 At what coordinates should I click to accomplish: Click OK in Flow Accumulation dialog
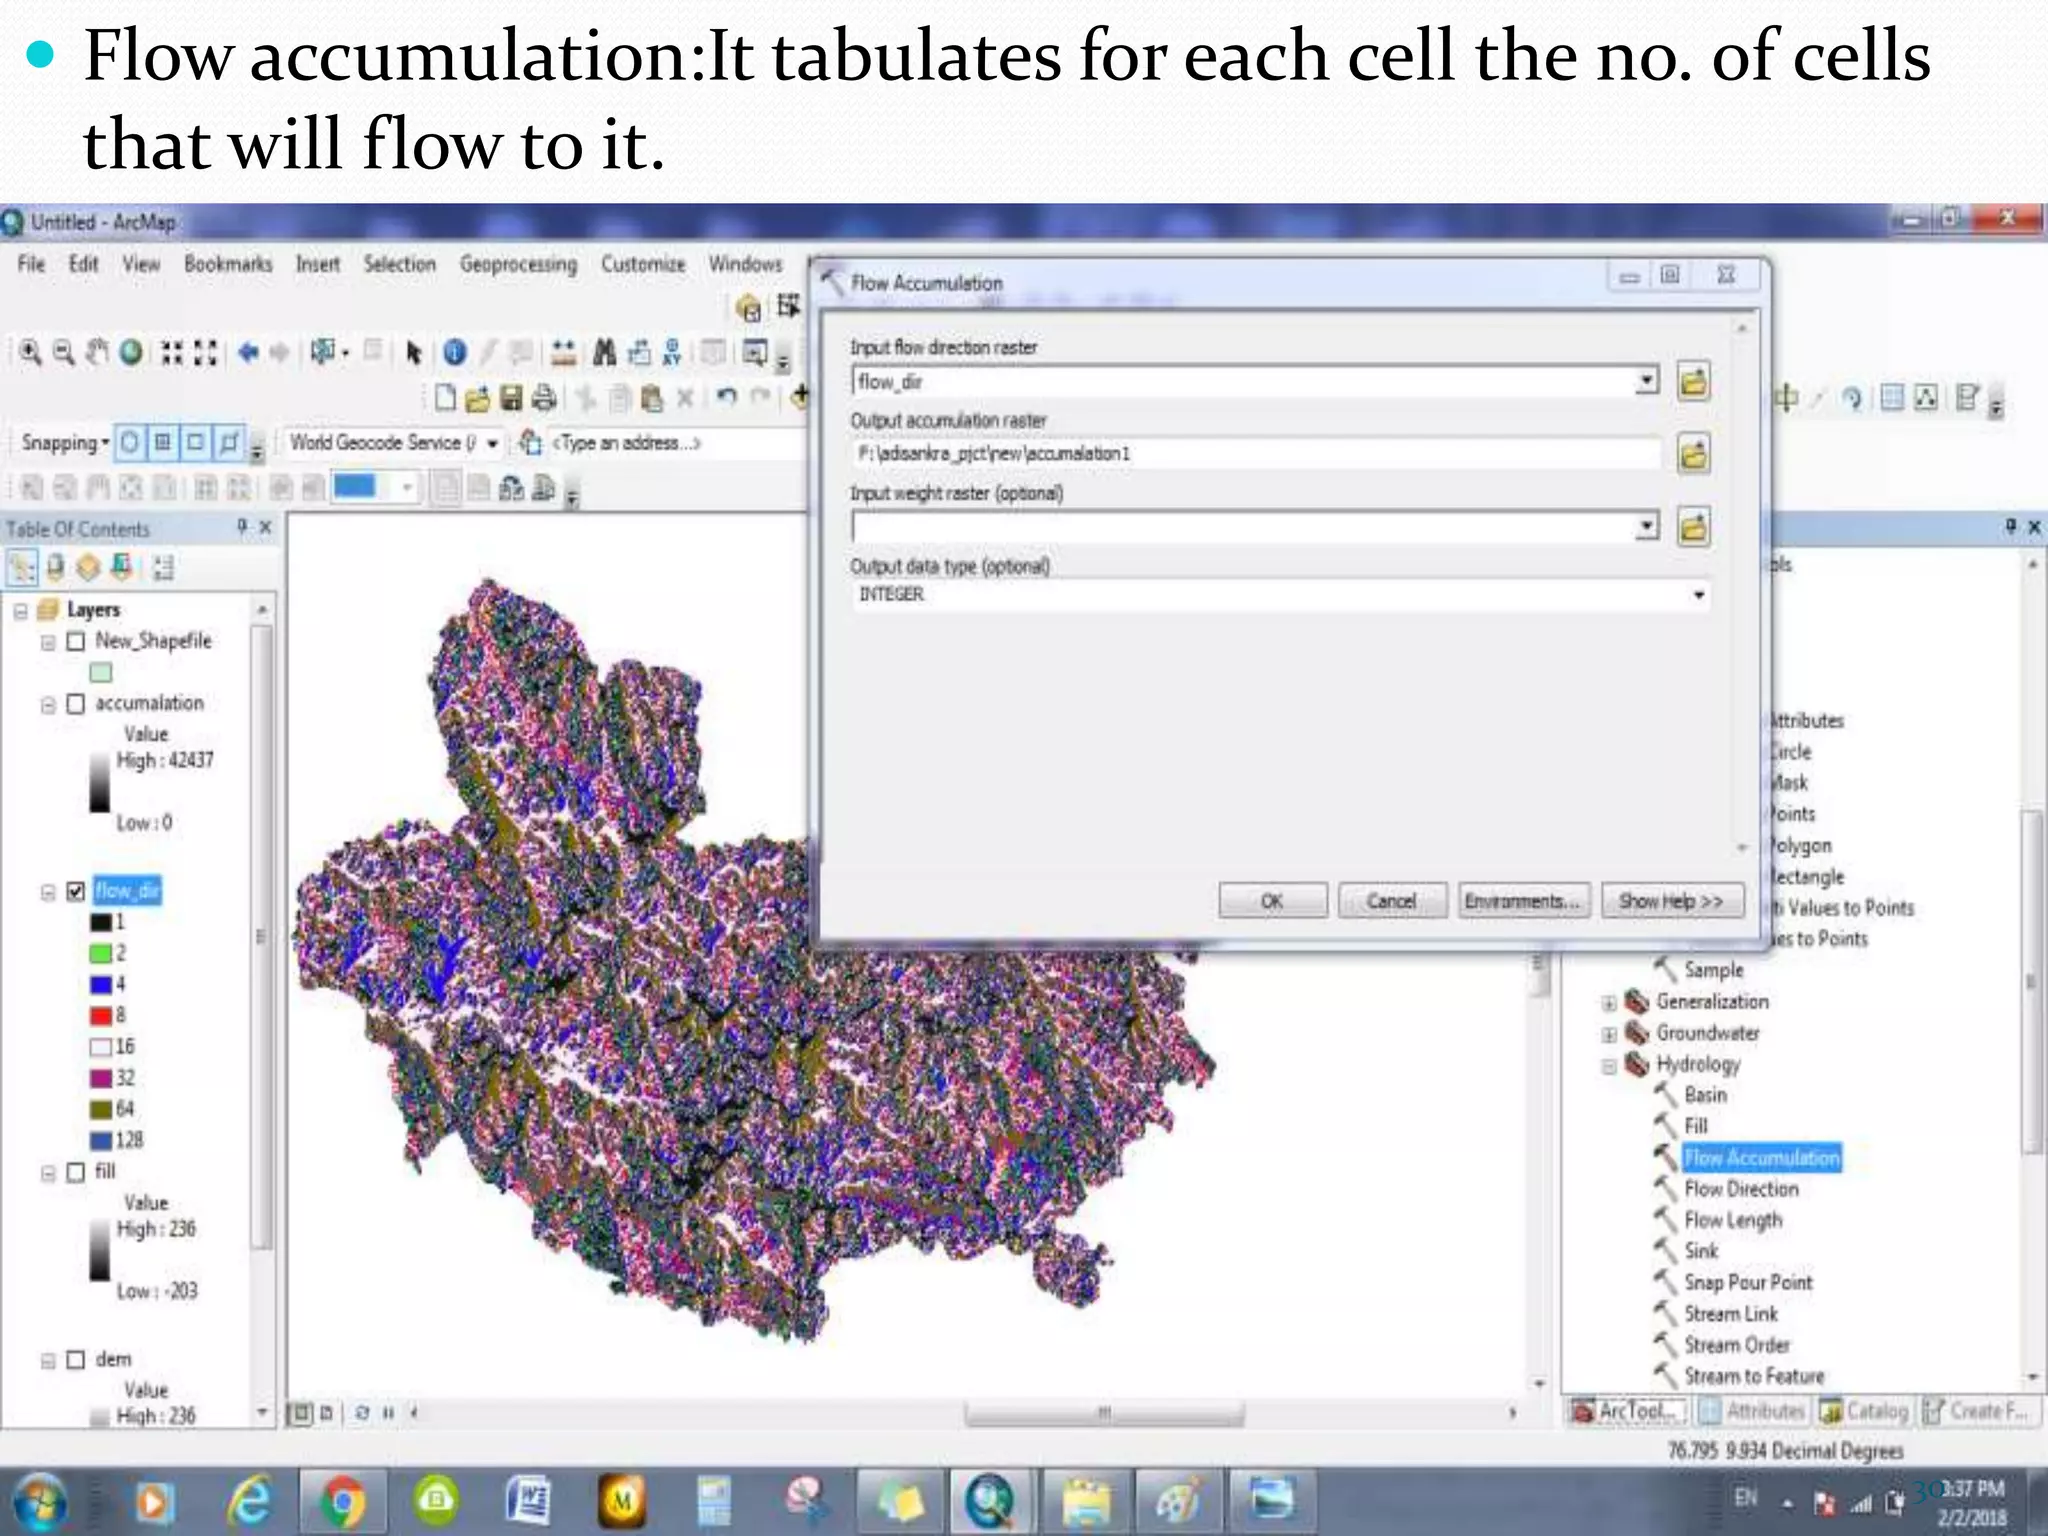pyautogui.click(x=1272, y=901)
